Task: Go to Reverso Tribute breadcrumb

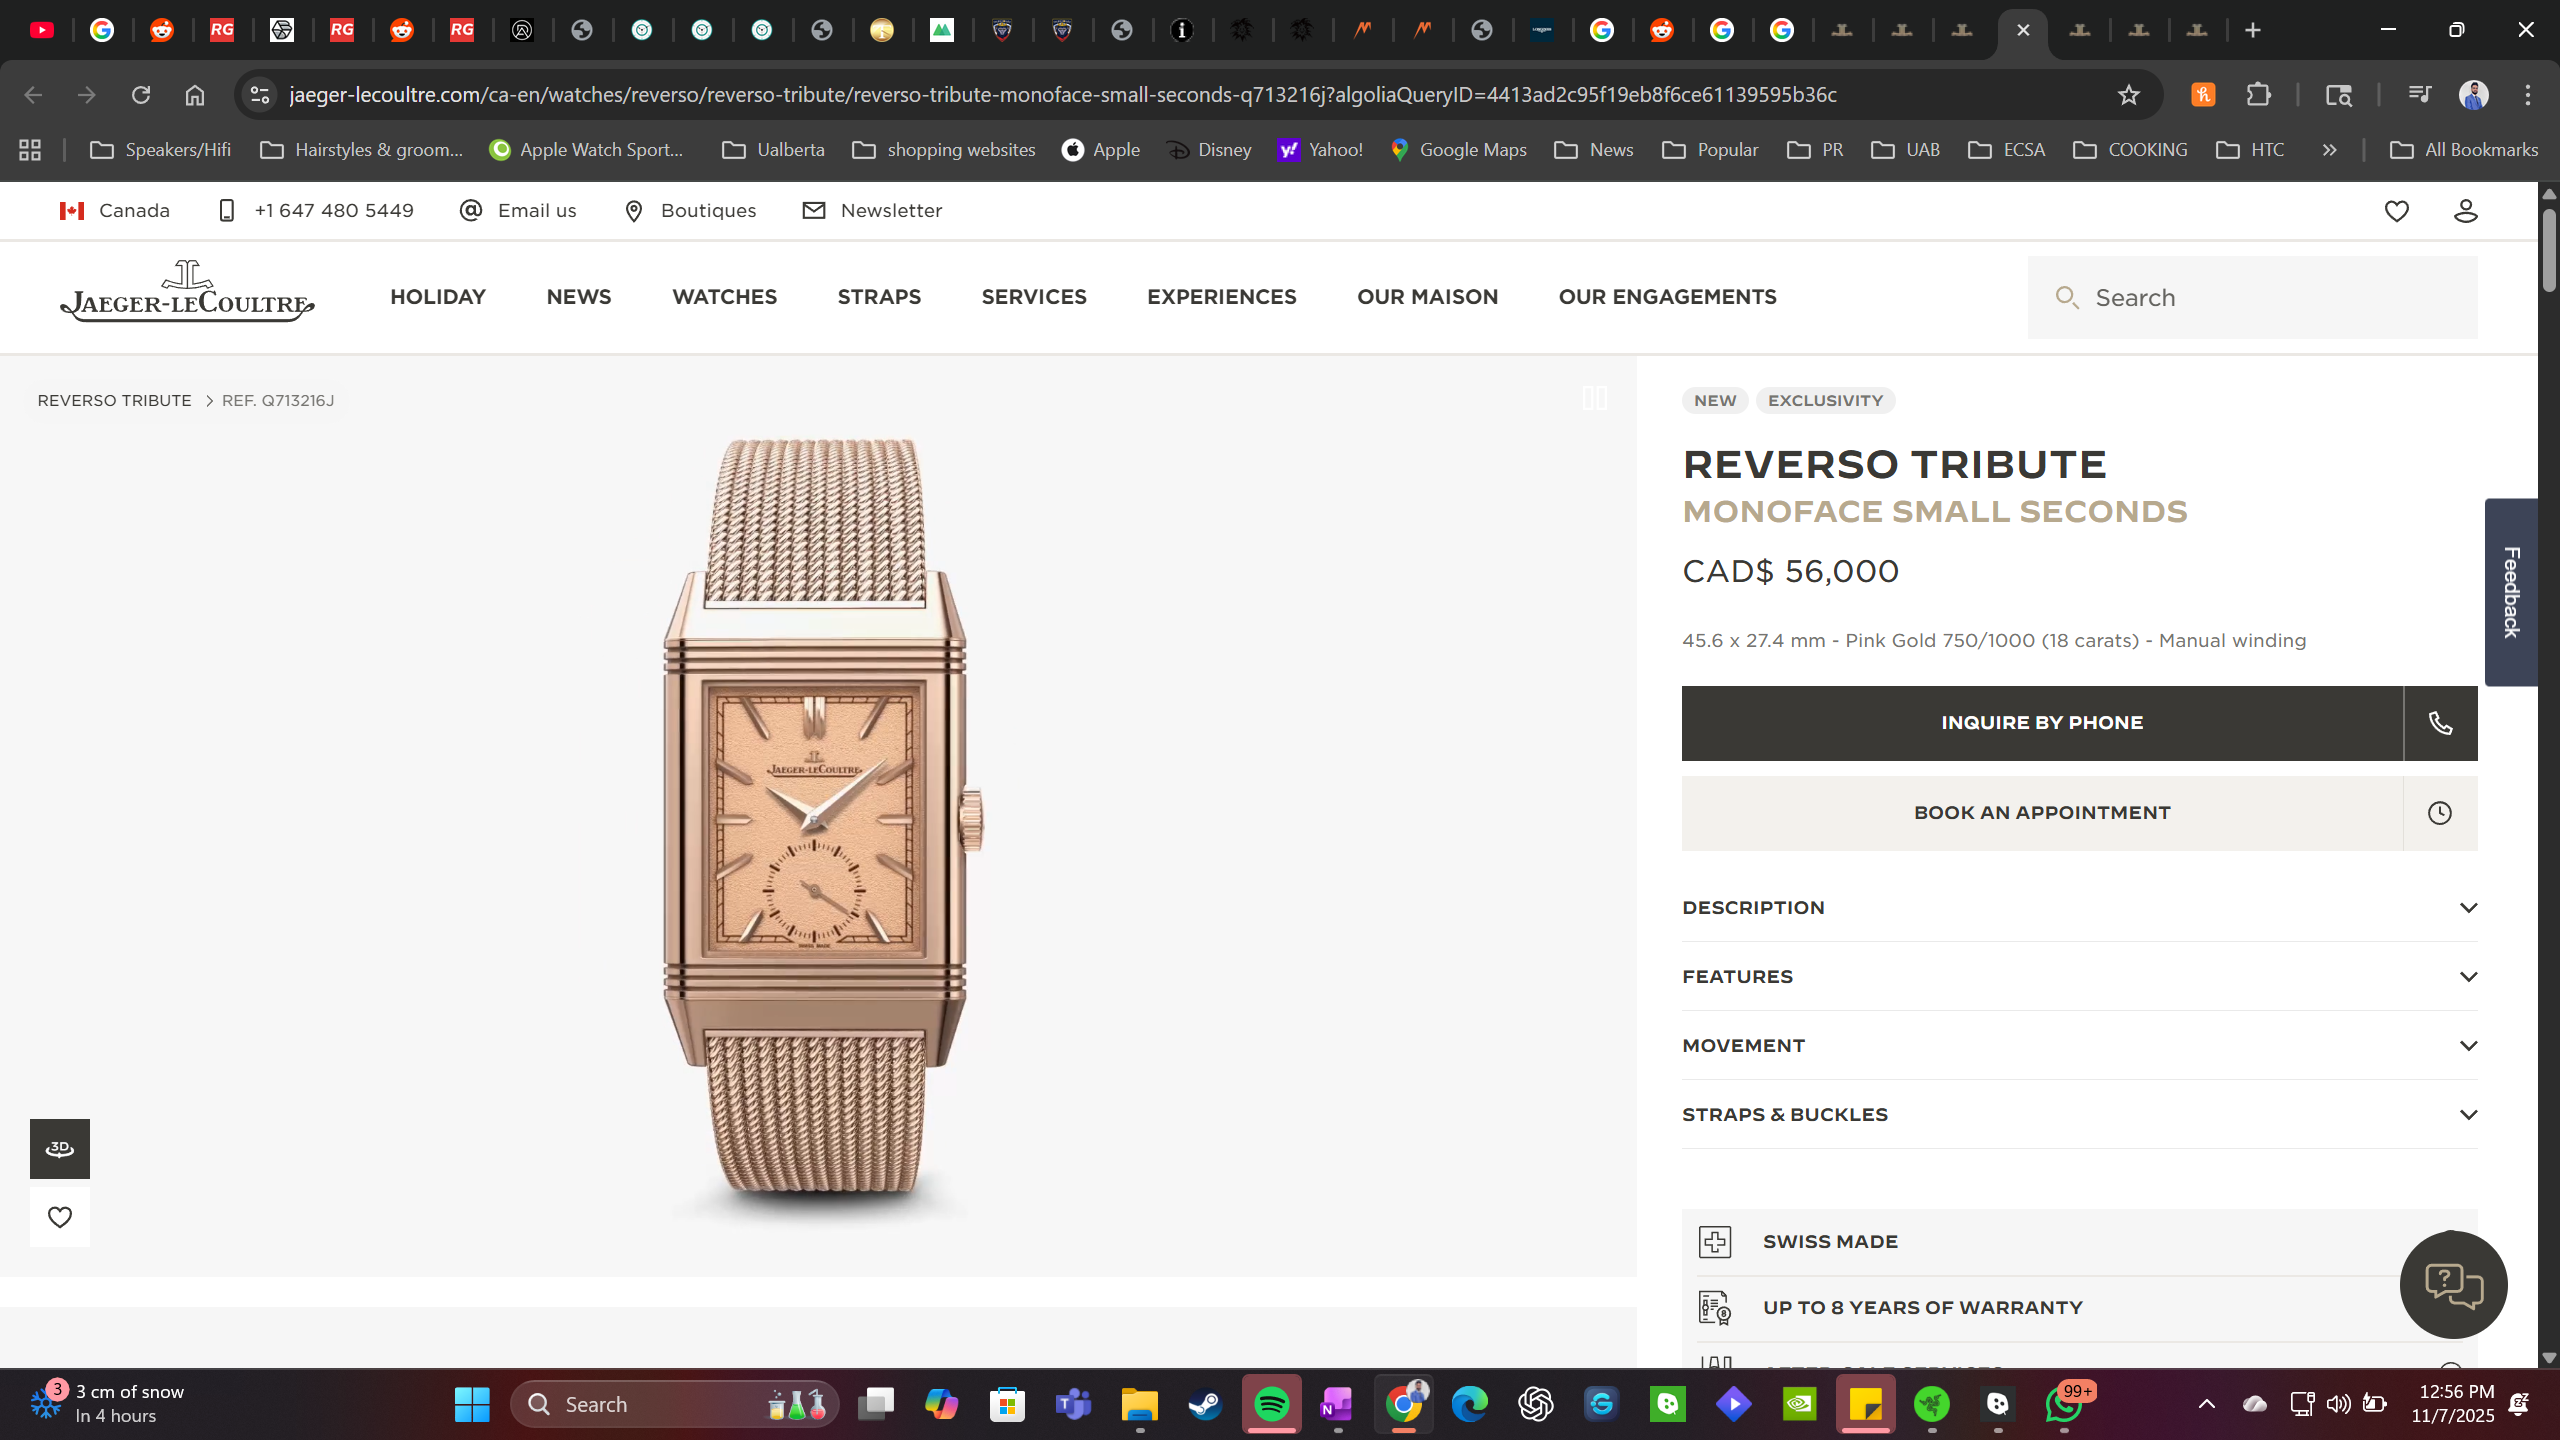Action: [114, 401]
